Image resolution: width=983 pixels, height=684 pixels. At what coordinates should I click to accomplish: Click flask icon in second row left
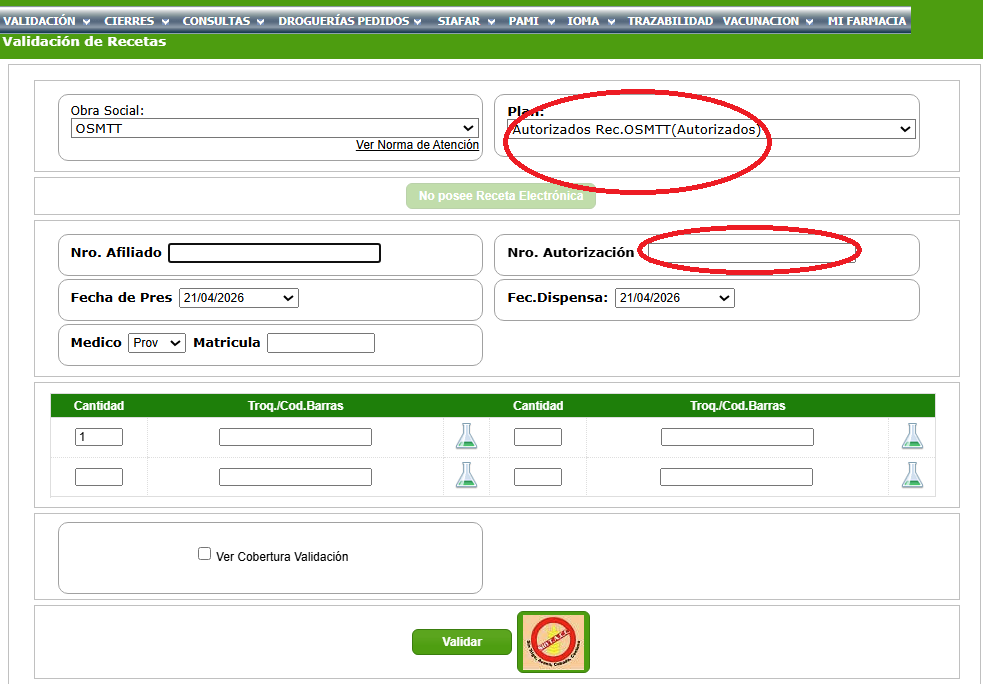click(466, 476)
